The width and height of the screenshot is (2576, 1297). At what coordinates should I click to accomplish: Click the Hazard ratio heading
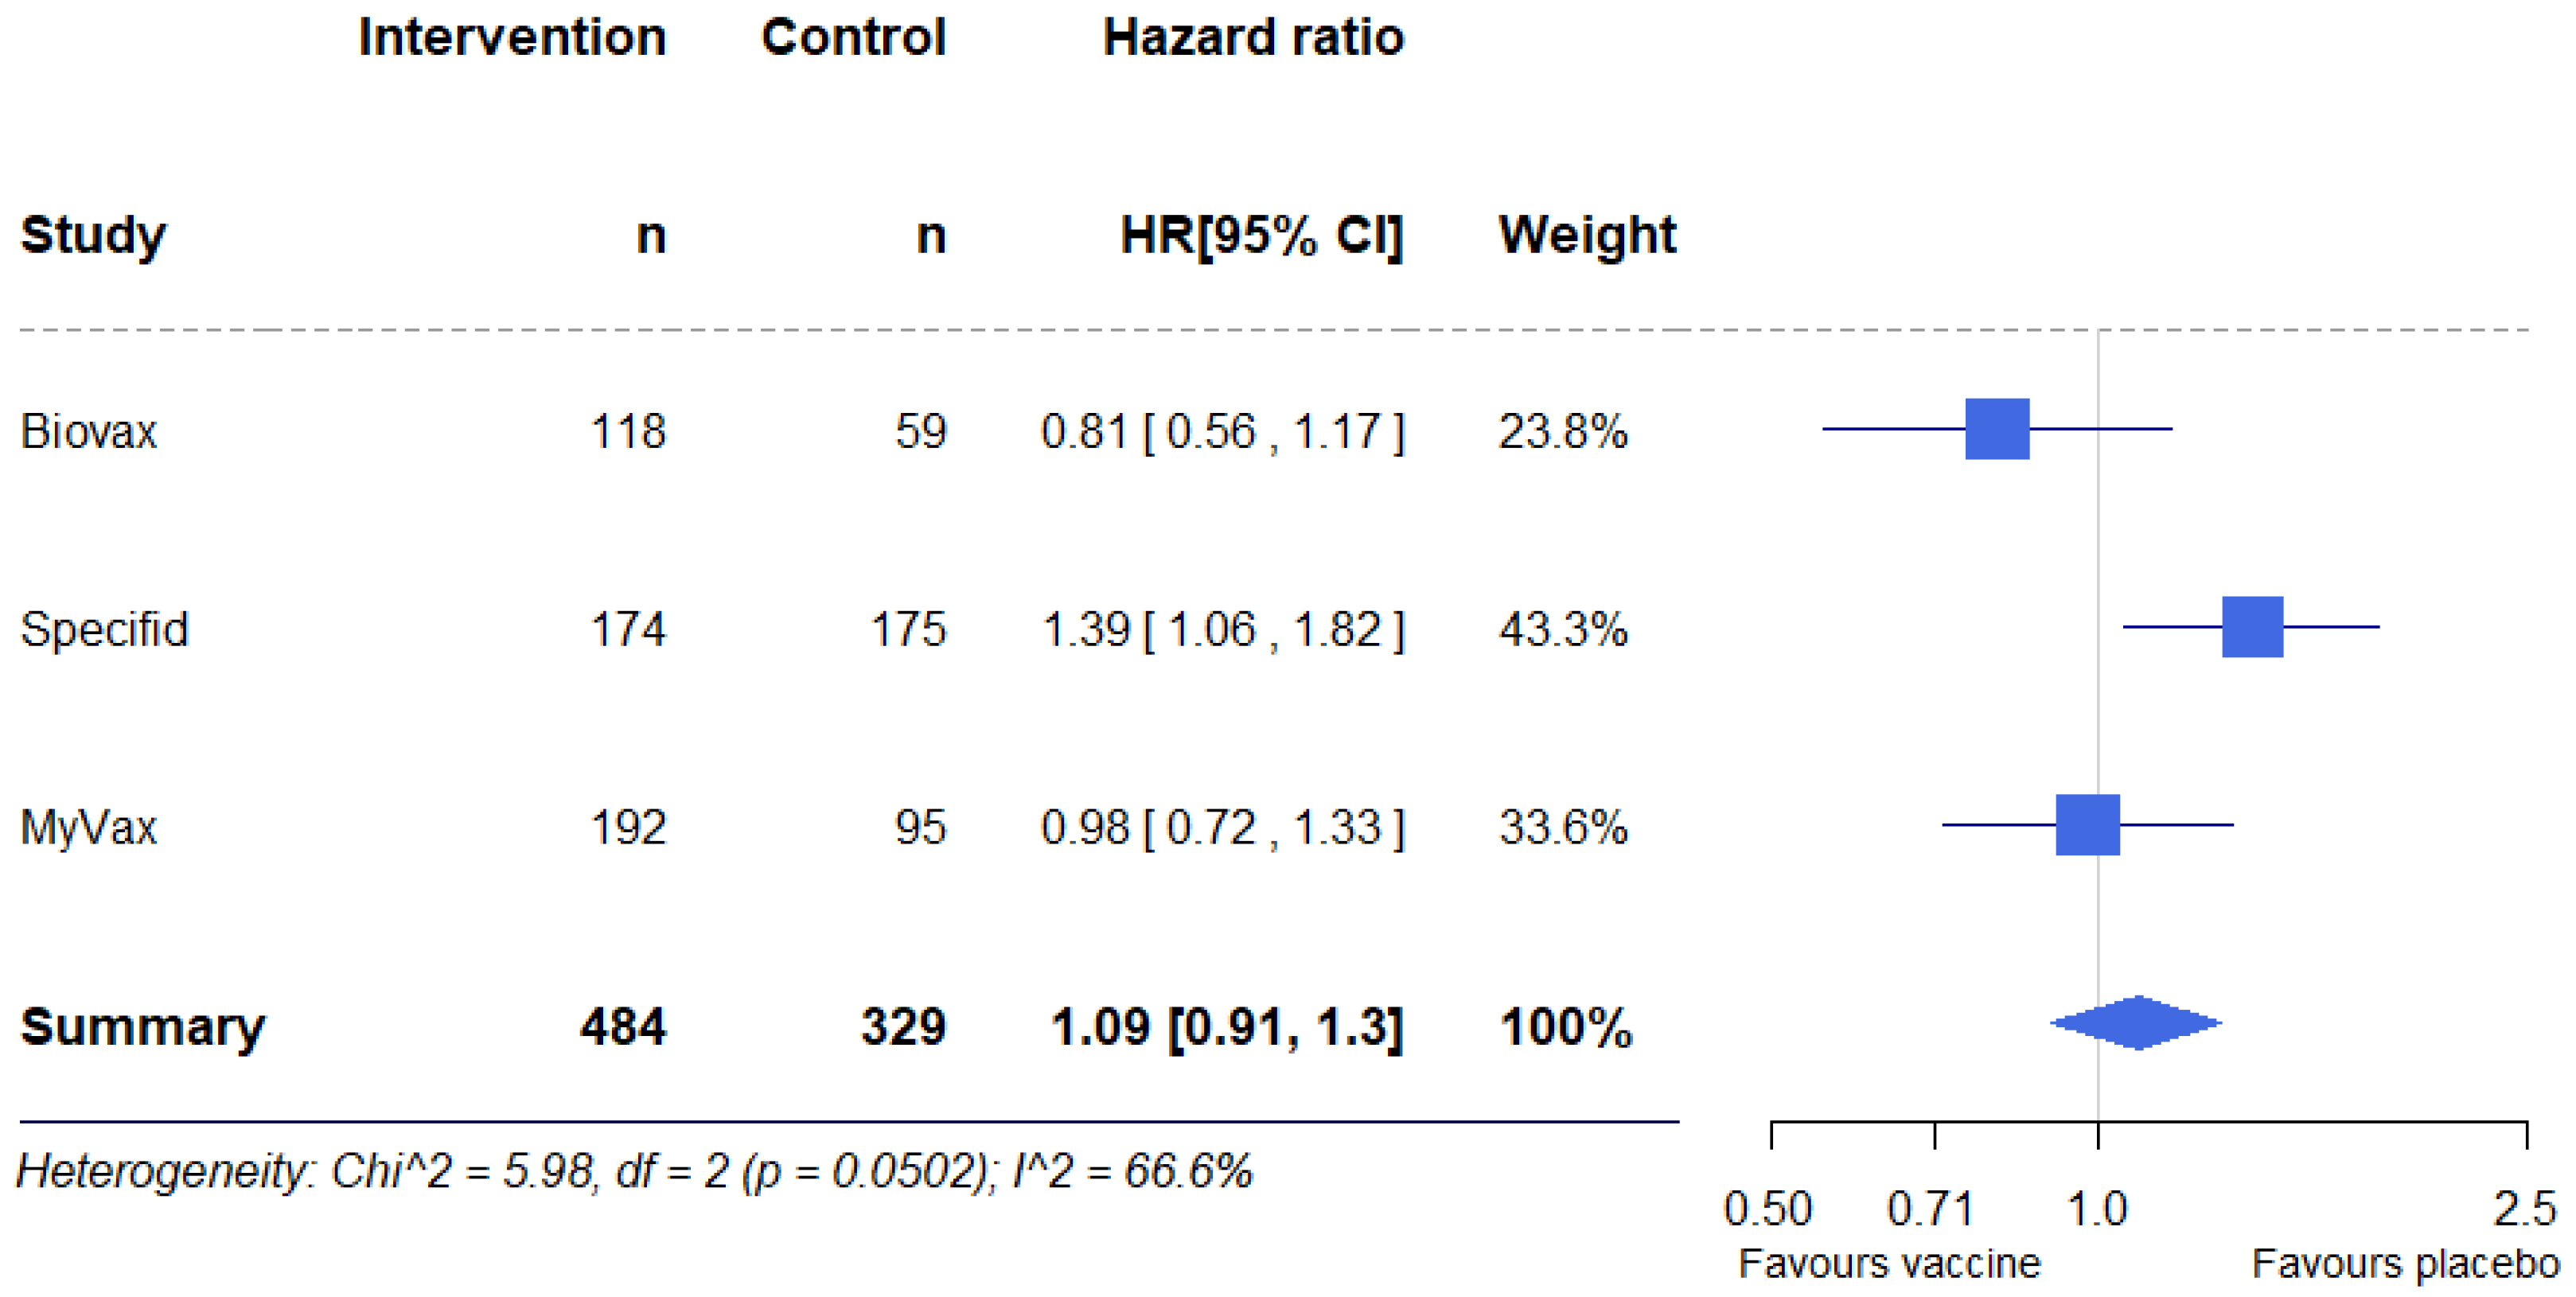[1253, 38]
